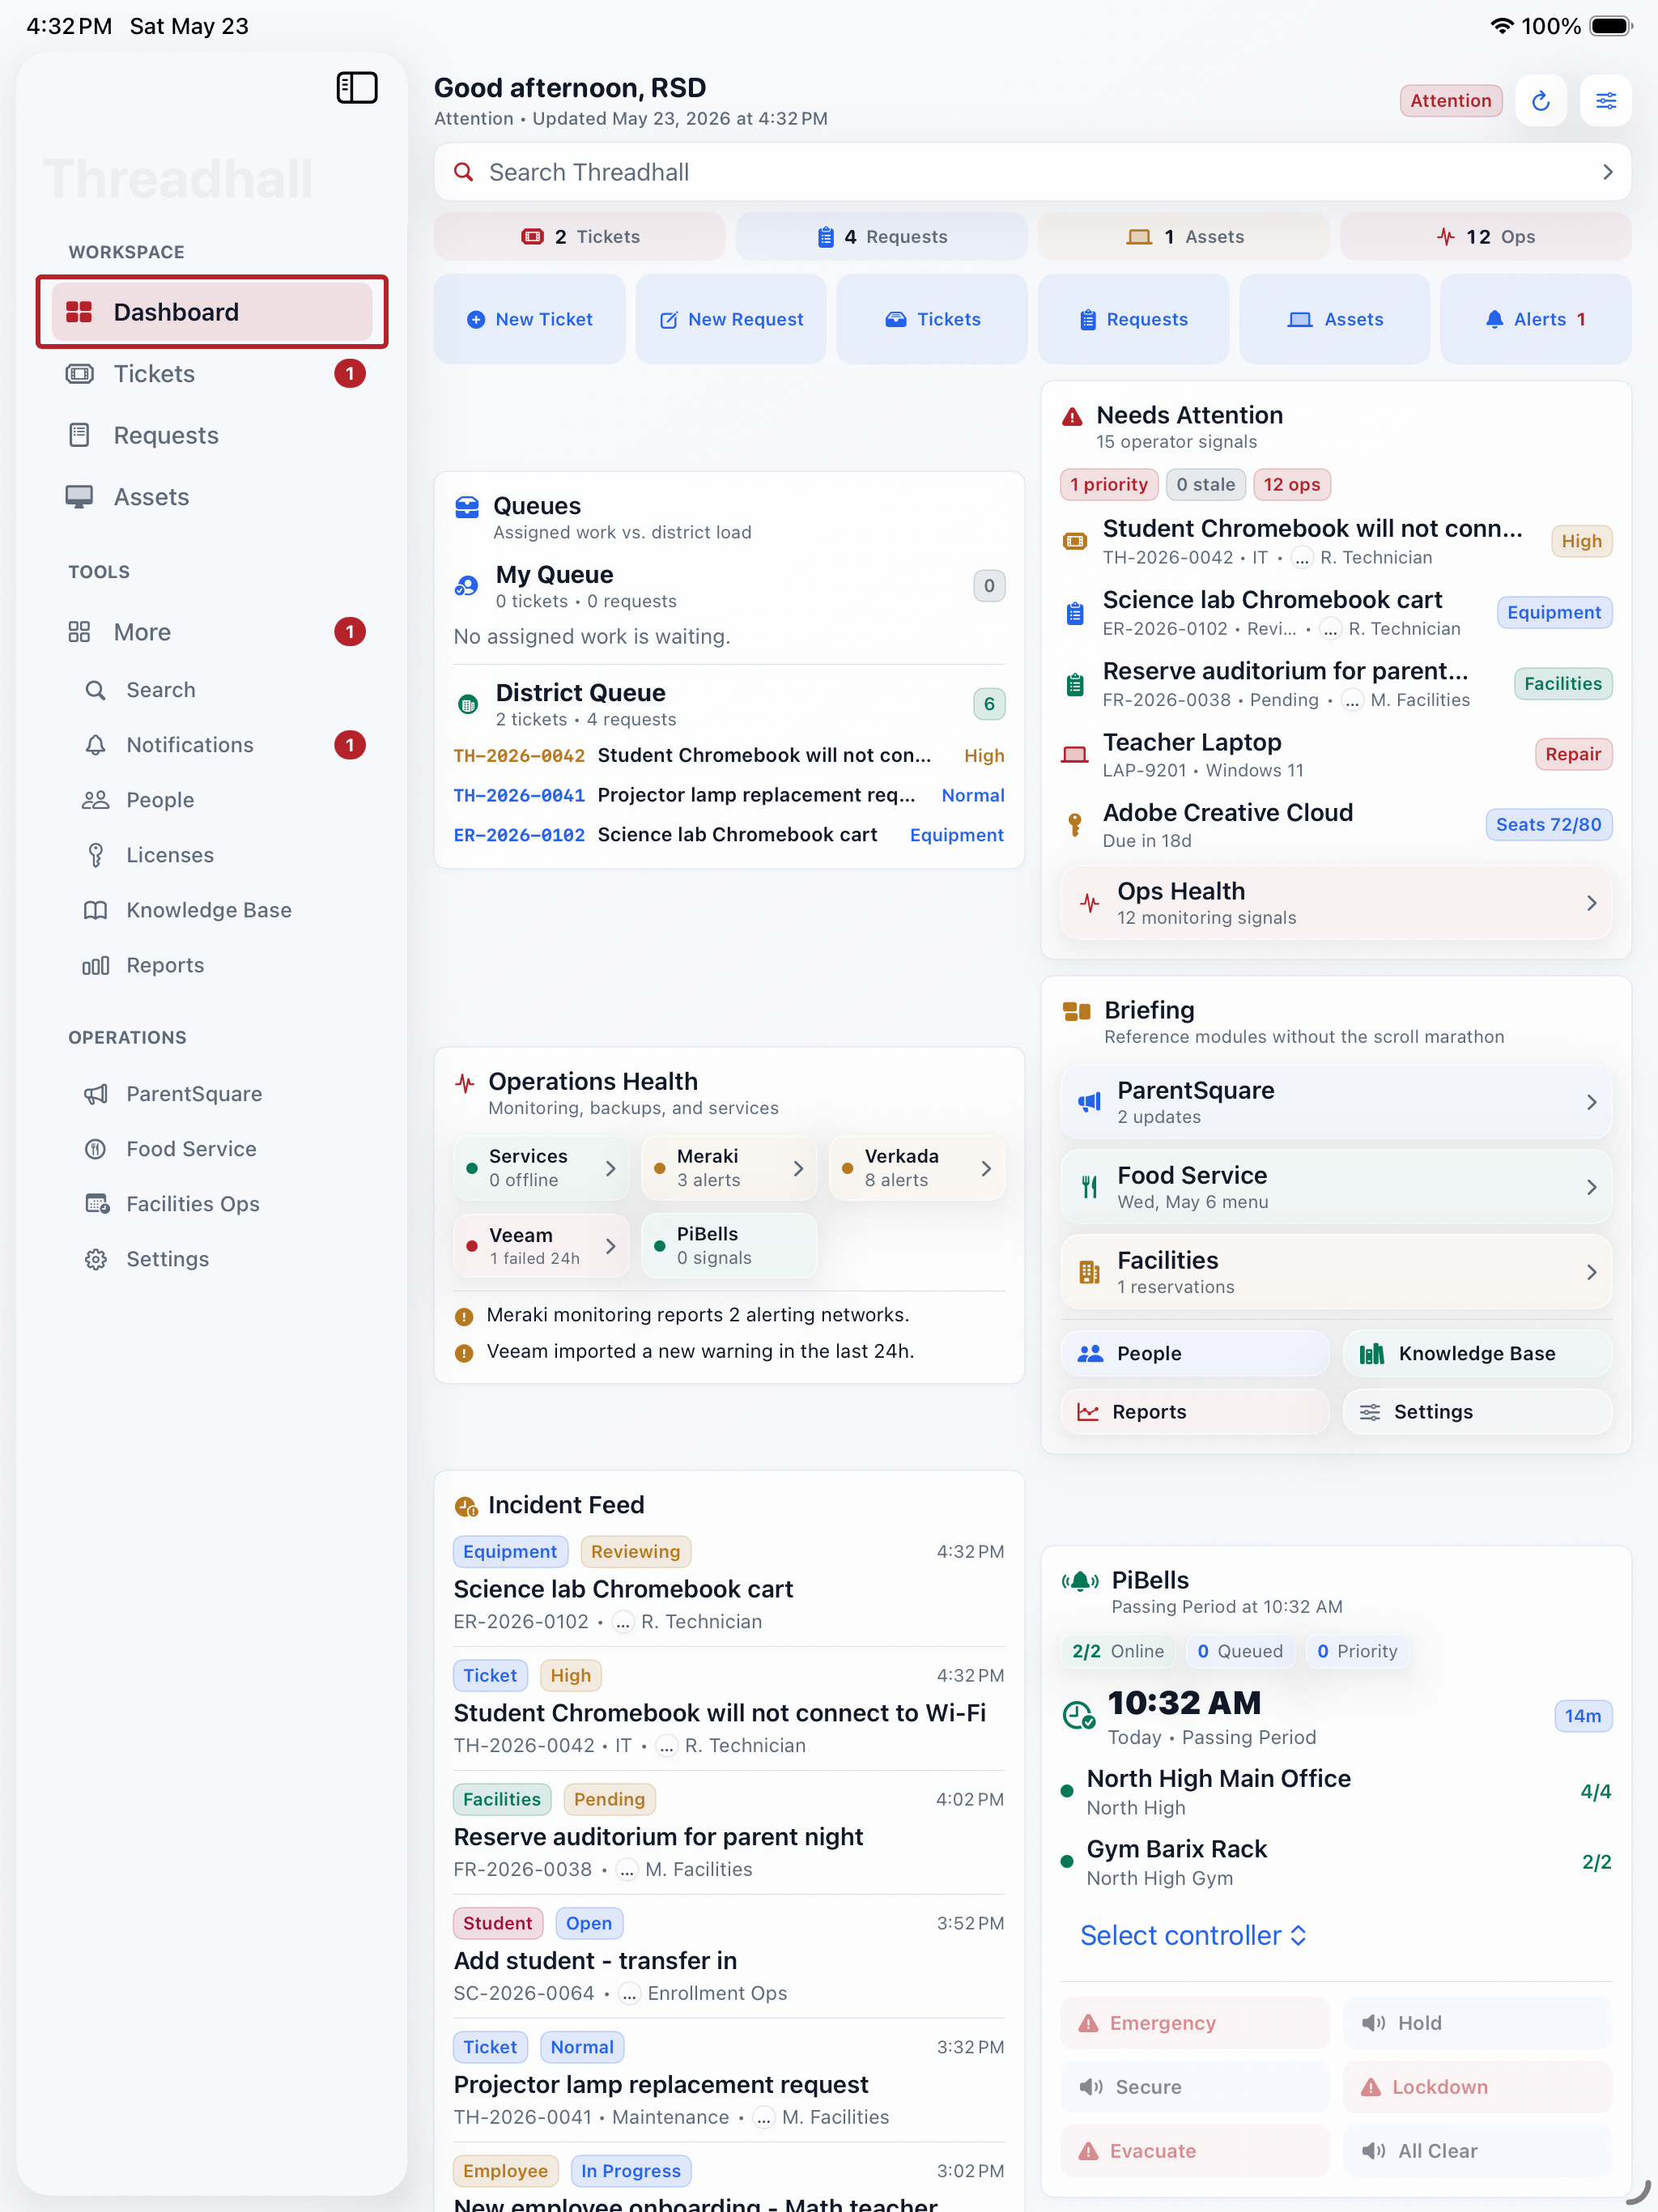
Task: Expand the Food Service briefing row
Action: point(1336,1187)
